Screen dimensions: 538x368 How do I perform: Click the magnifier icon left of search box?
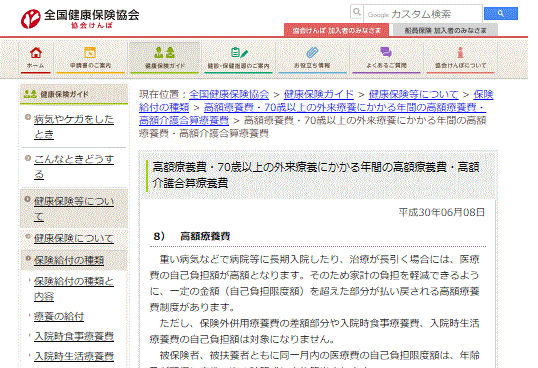[357, 12]
